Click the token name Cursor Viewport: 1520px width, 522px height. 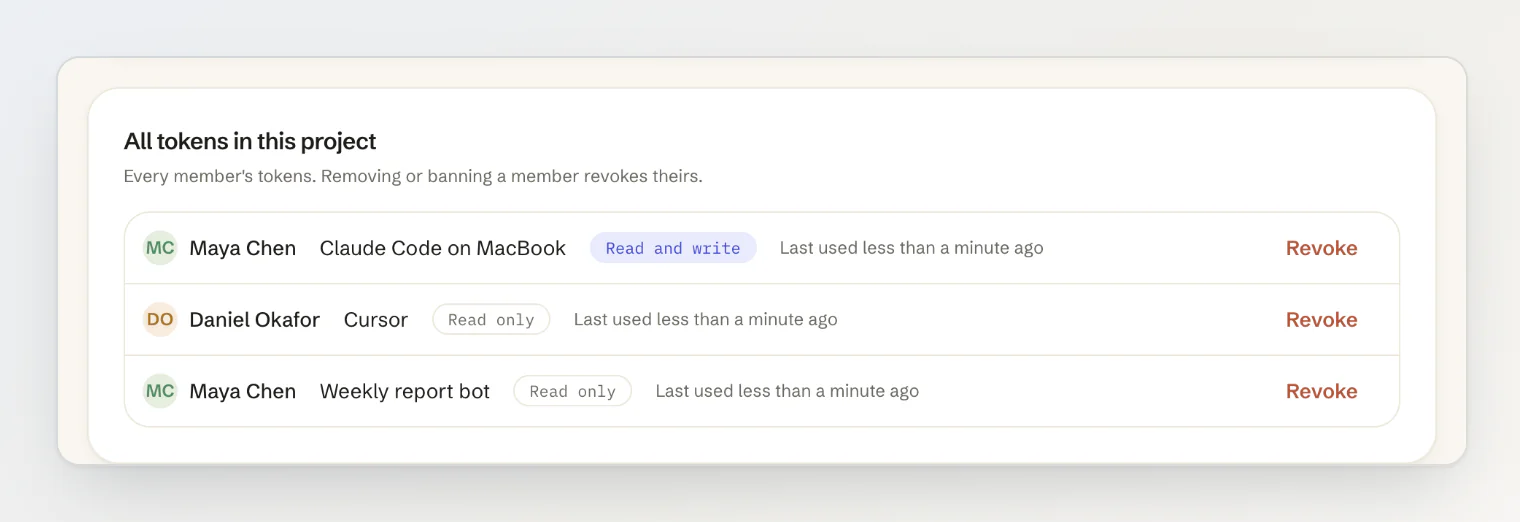(376, 320)
